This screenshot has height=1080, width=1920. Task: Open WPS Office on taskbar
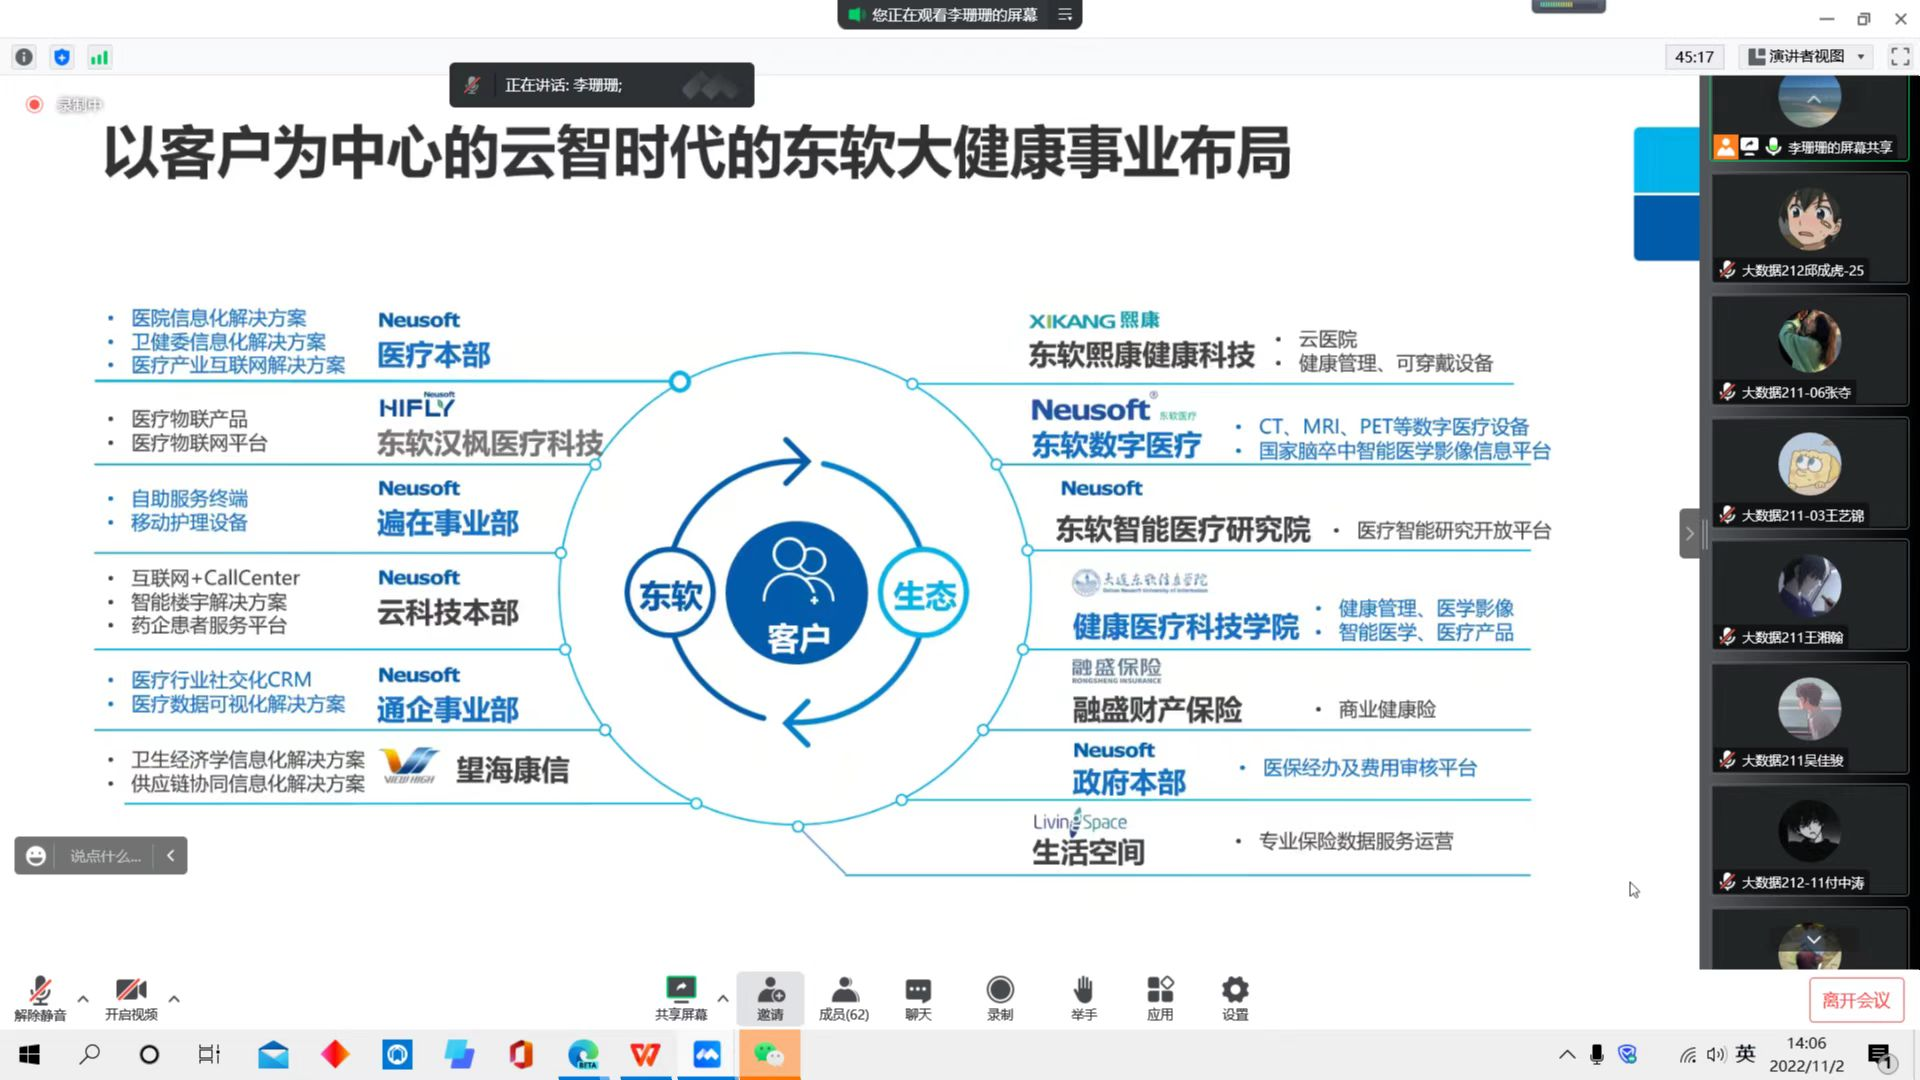pyautogui.click(x=645, y=1054)
